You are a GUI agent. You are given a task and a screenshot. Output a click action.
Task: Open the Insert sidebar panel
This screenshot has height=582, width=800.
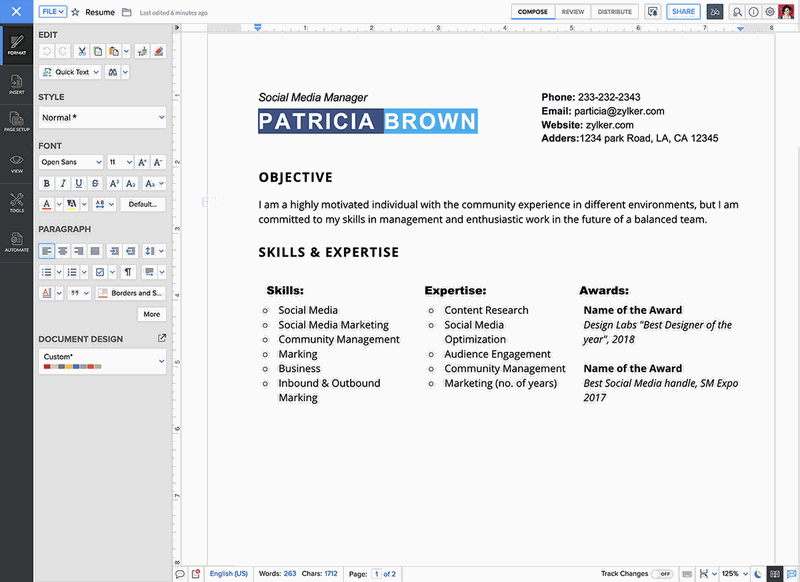point(17,85)
